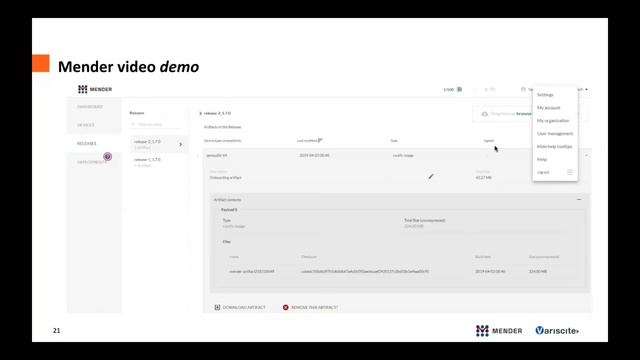Click the Remove this artifact button
640x360 pixels.
pos(310,307)
